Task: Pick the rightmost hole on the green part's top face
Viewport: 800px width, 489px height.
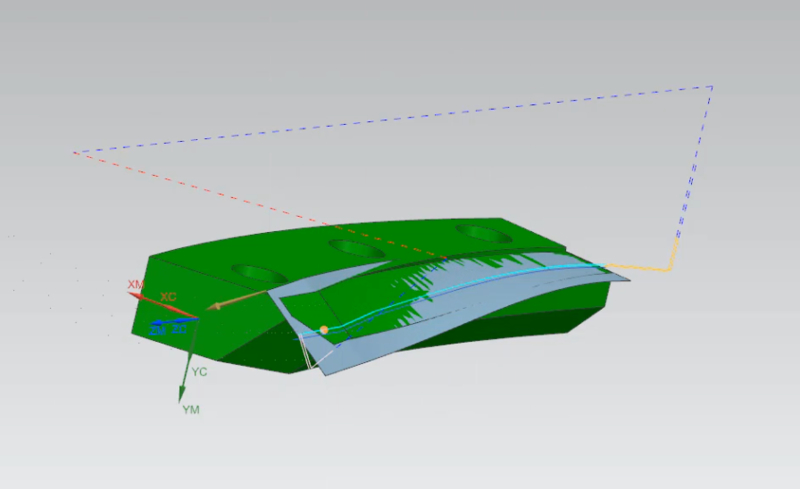Action: click(484, 234)
